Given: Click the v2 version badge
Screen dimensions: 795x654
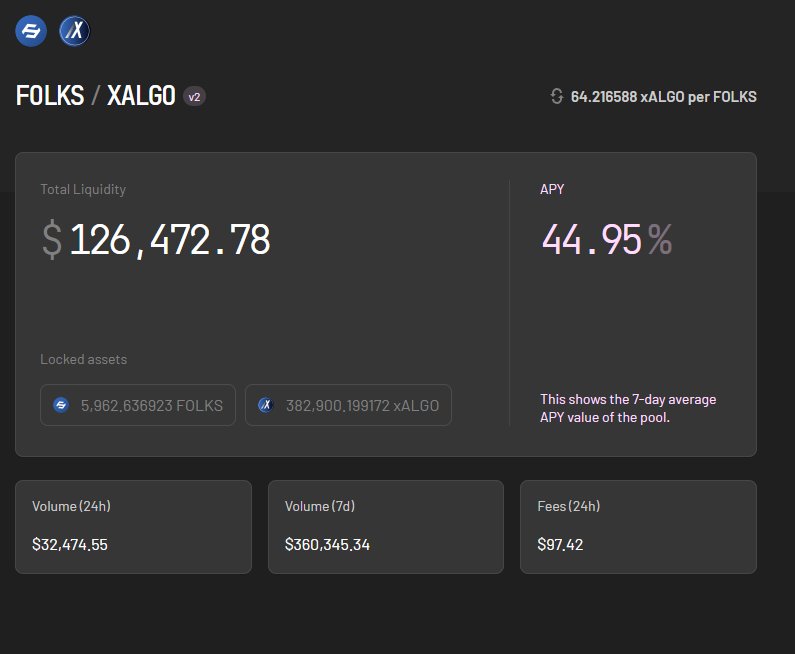Looking at the screenshot, I should coord(194,97).
